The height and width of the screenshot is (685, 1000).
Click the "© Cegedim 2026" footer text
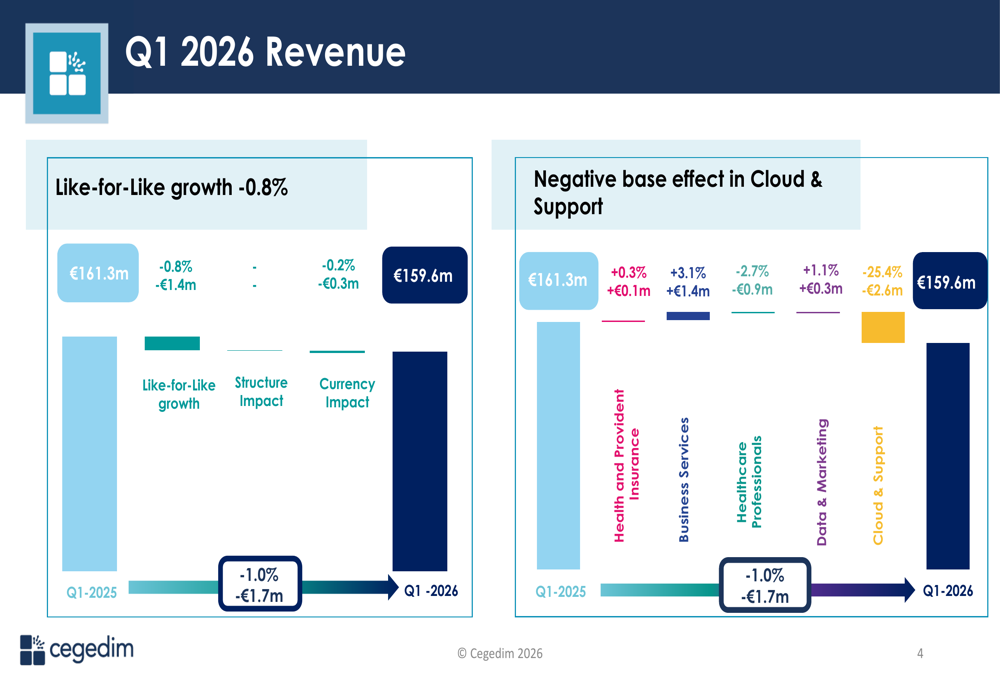[500, 653]
